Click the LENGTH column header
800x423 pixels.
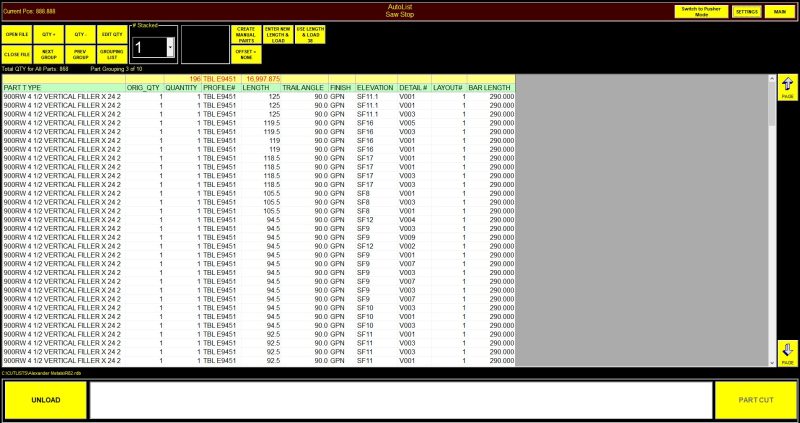coord(255,88)
